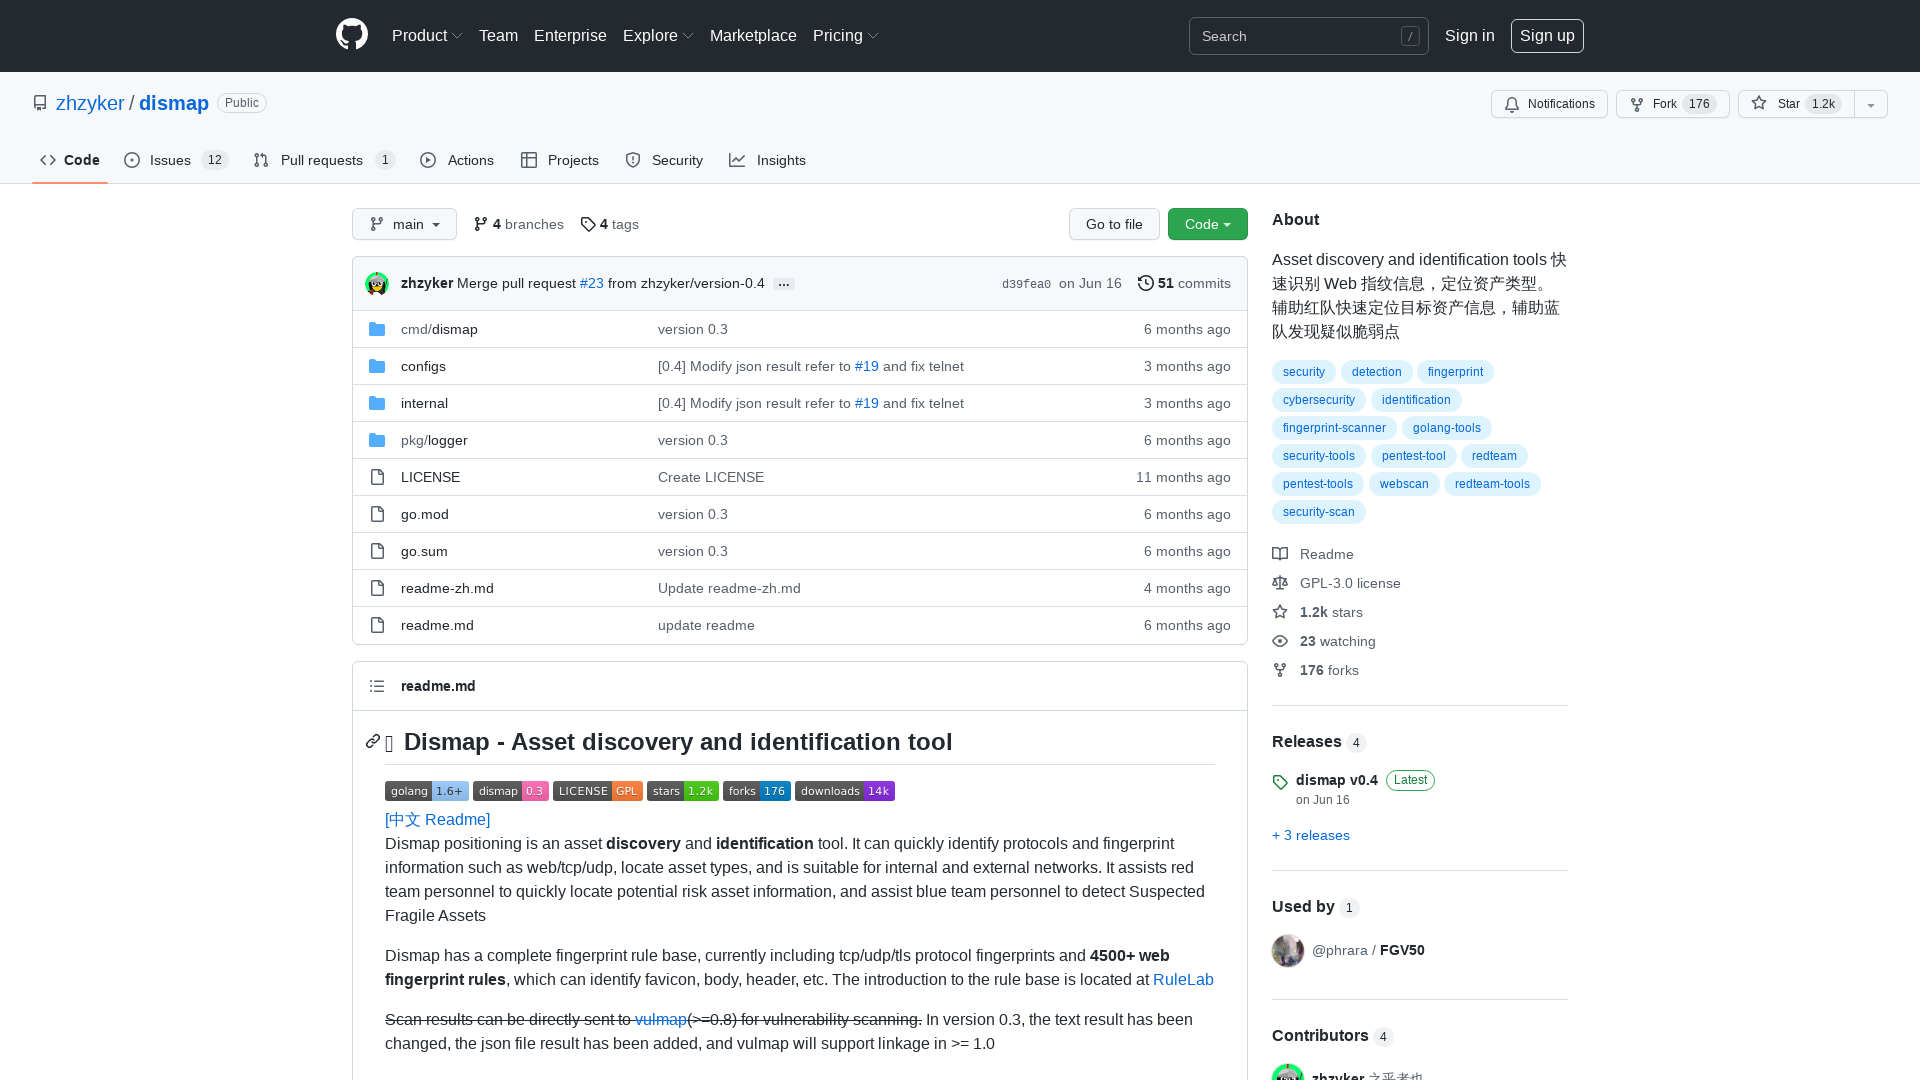Open commit hash d39fea0

1026,284
